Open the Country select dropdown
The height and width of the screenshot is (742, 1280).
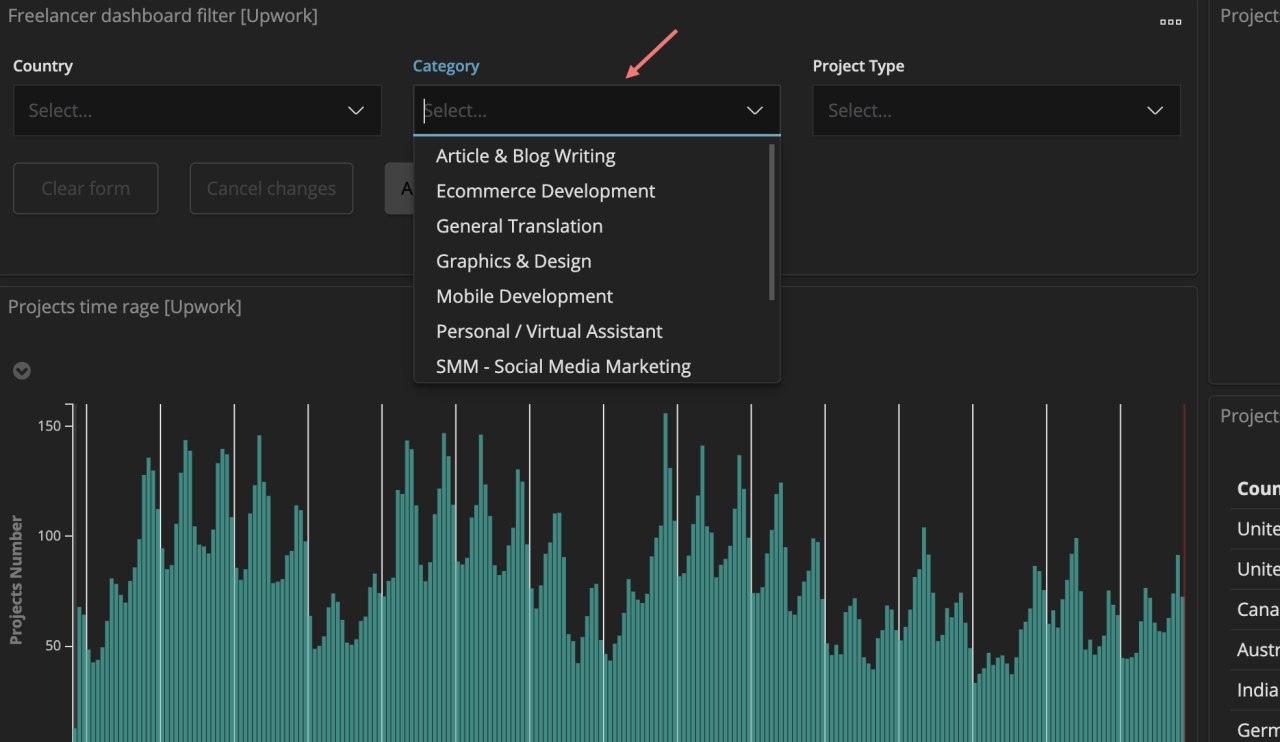pos(197,110)
